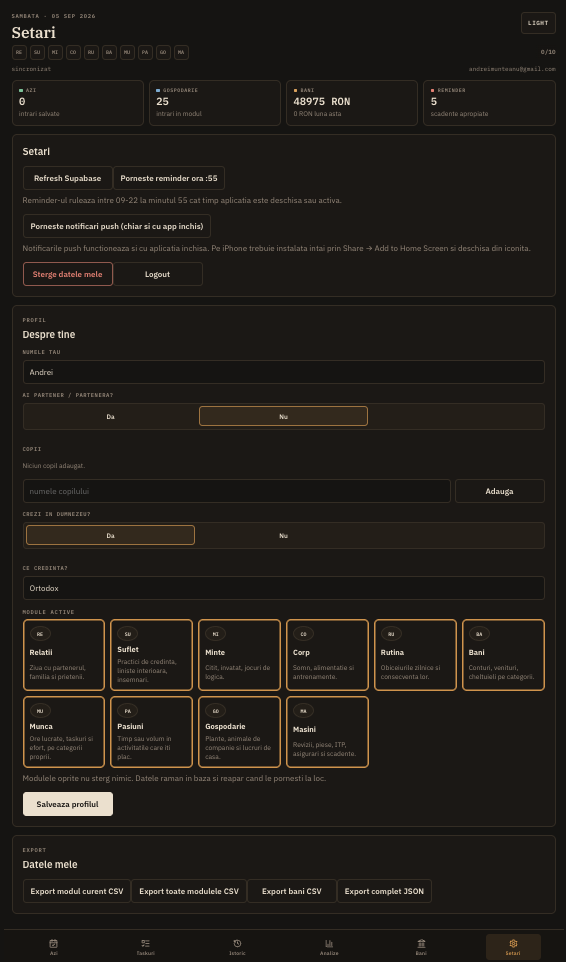Screen dimensions: 566x962
Task: Click Salveaza profilul button
Action: (x=68, y=804)
